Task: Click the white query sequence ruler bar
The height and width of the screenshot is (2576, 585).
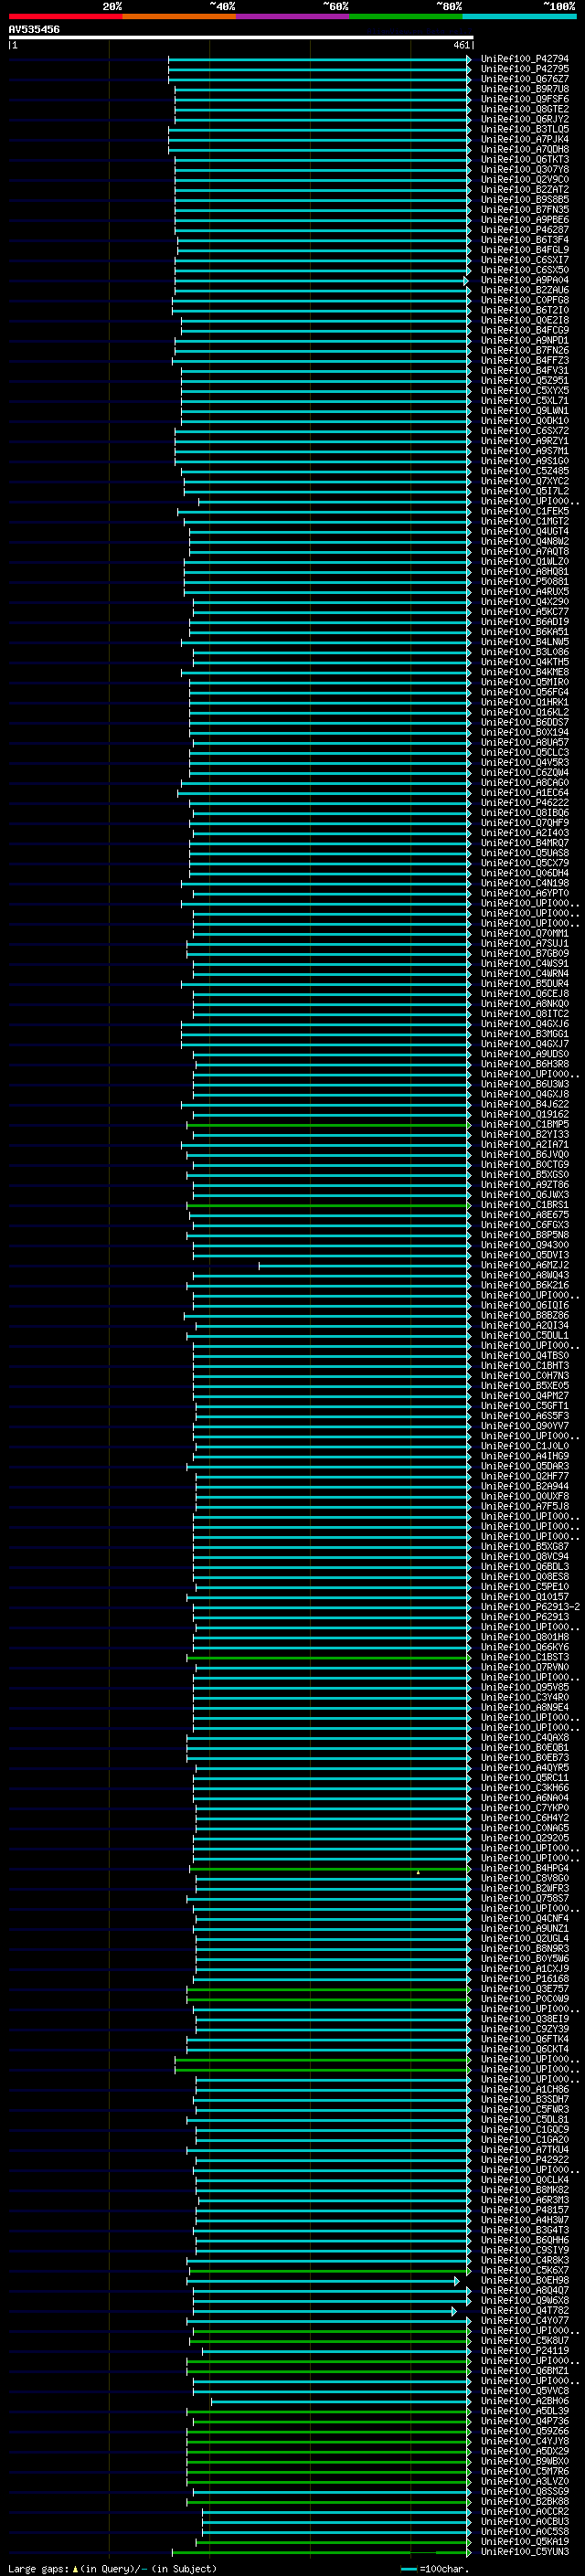Action: coord(241,38)
